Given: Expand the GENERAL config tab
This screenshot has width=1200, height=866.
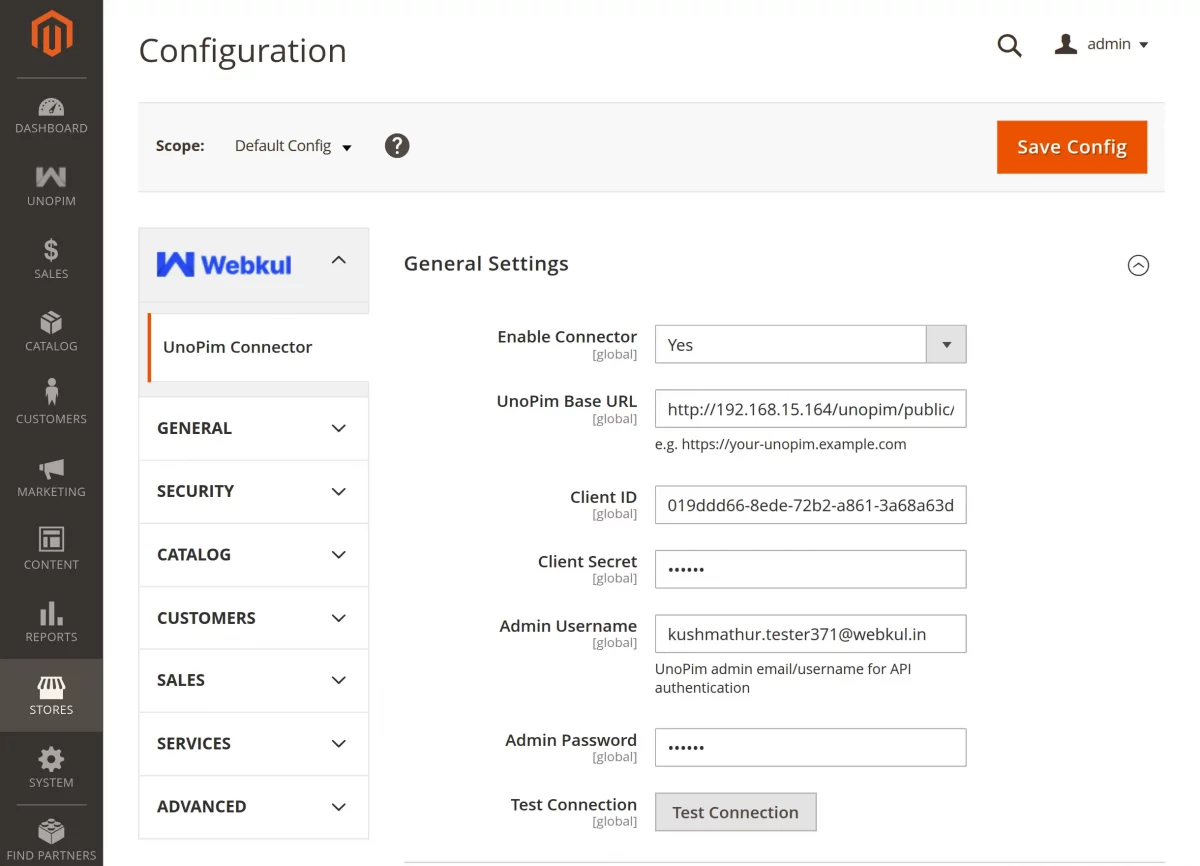Looking at the screenshot, I should pyautogui.click(x=253, y=428).
